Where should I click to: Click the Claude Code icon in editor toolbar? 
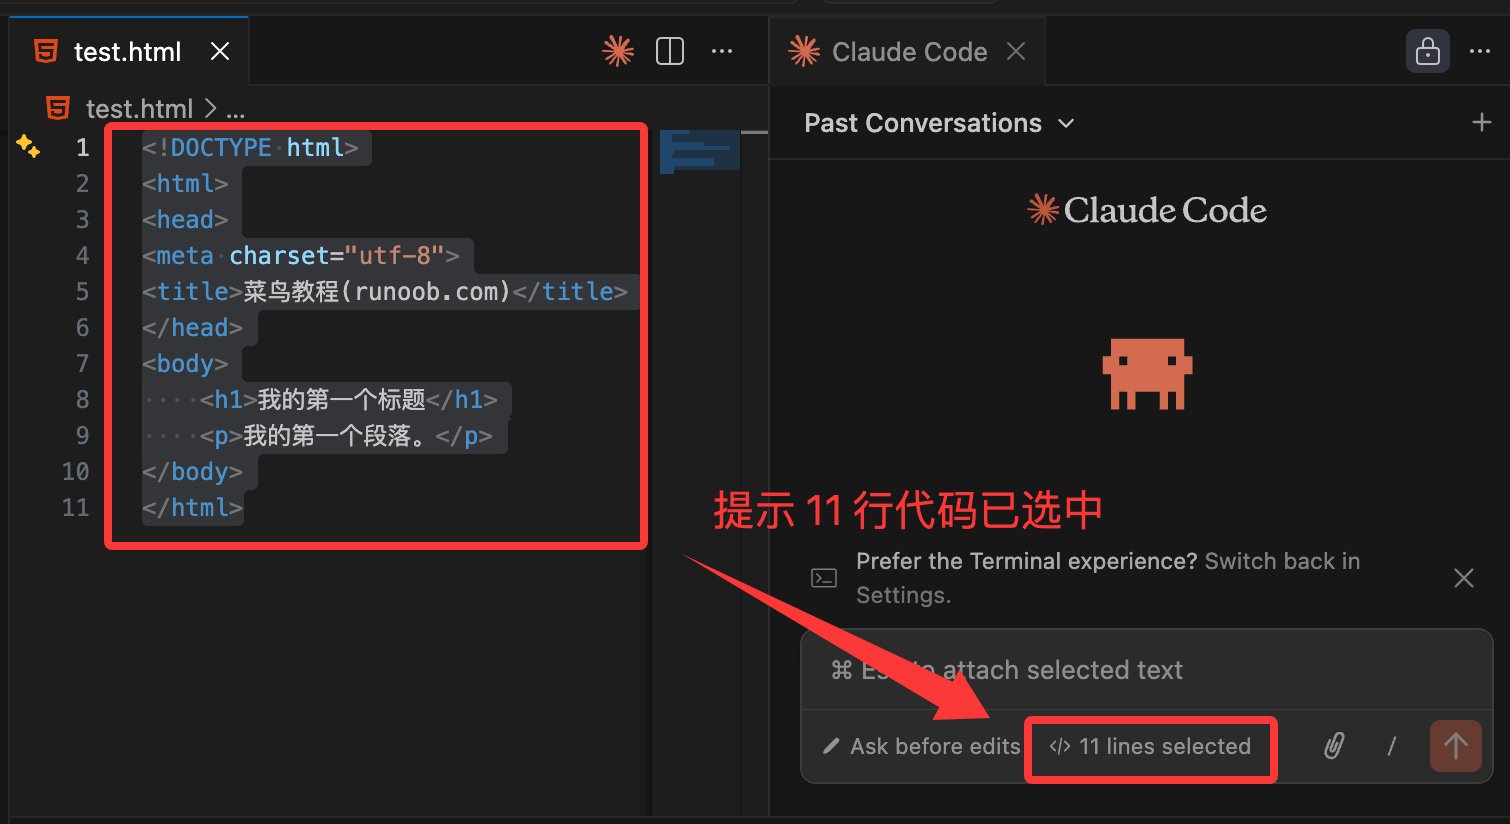618,51
